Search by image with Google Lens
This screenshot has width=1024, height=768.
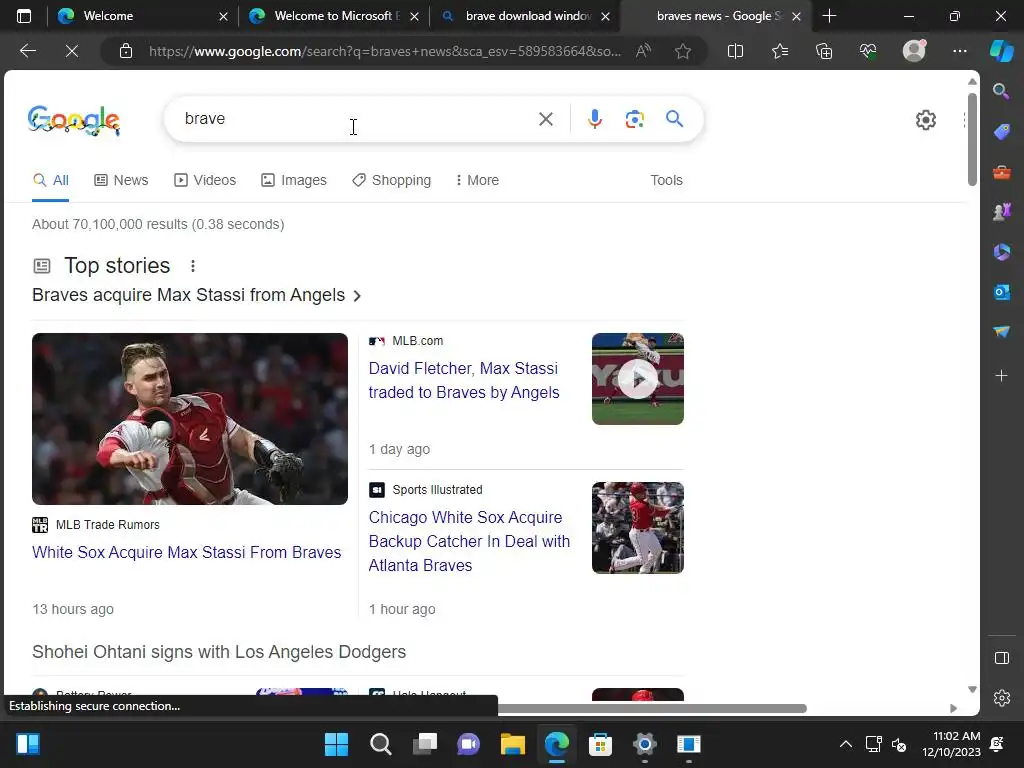[x=634, y=119]
